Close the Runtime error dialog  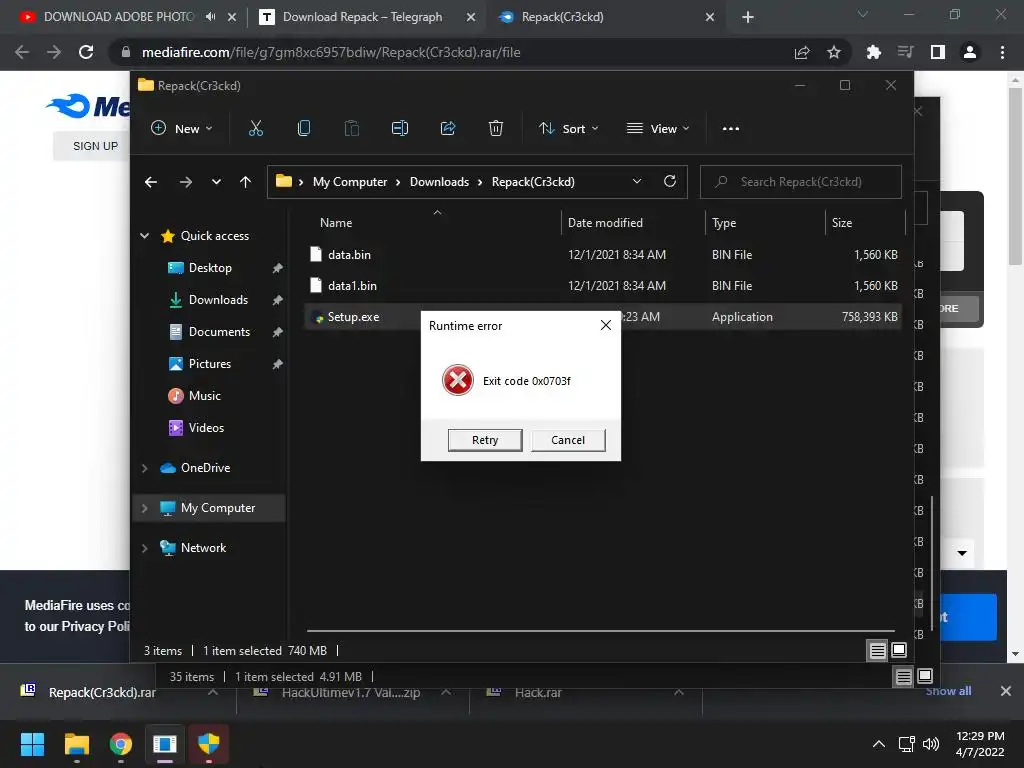605,325
